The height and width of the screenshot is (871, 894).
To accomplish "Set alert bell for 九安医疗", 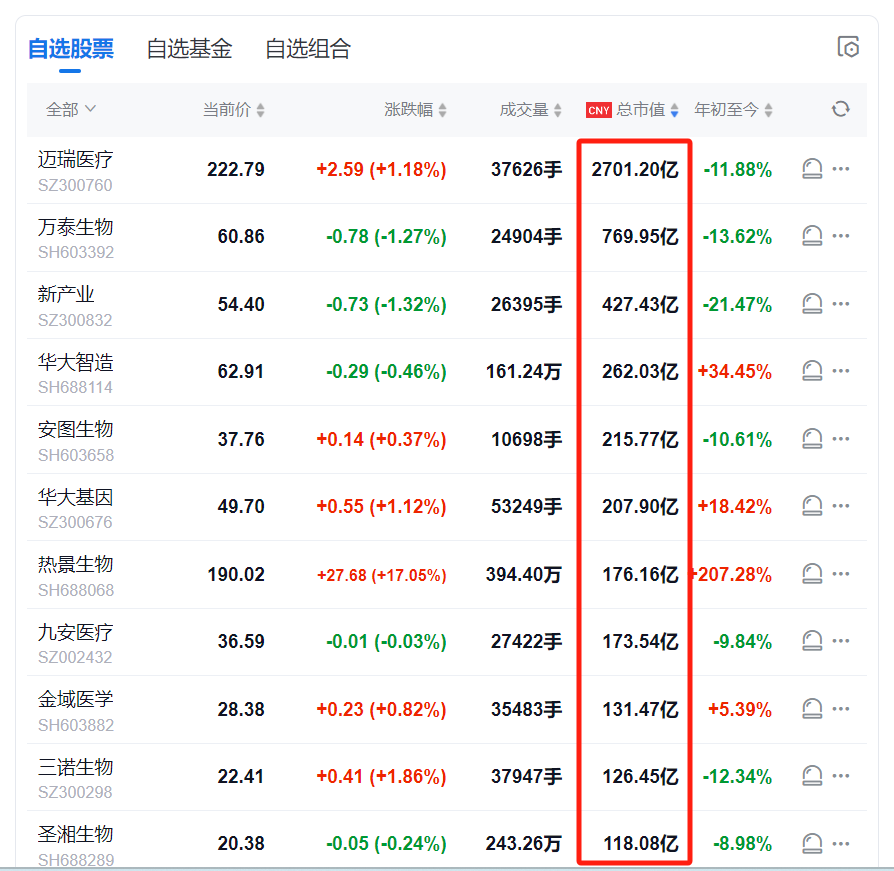I will tap(812, 641).
